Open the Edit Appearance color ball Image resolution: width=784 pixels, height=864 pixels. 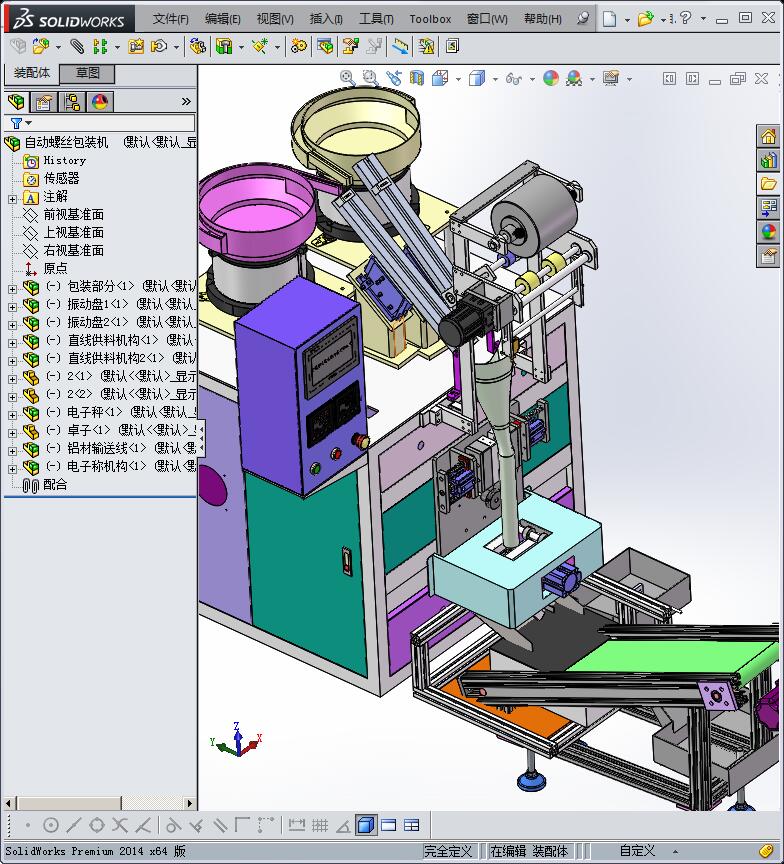pyautogui.click(x=551, y=78)
